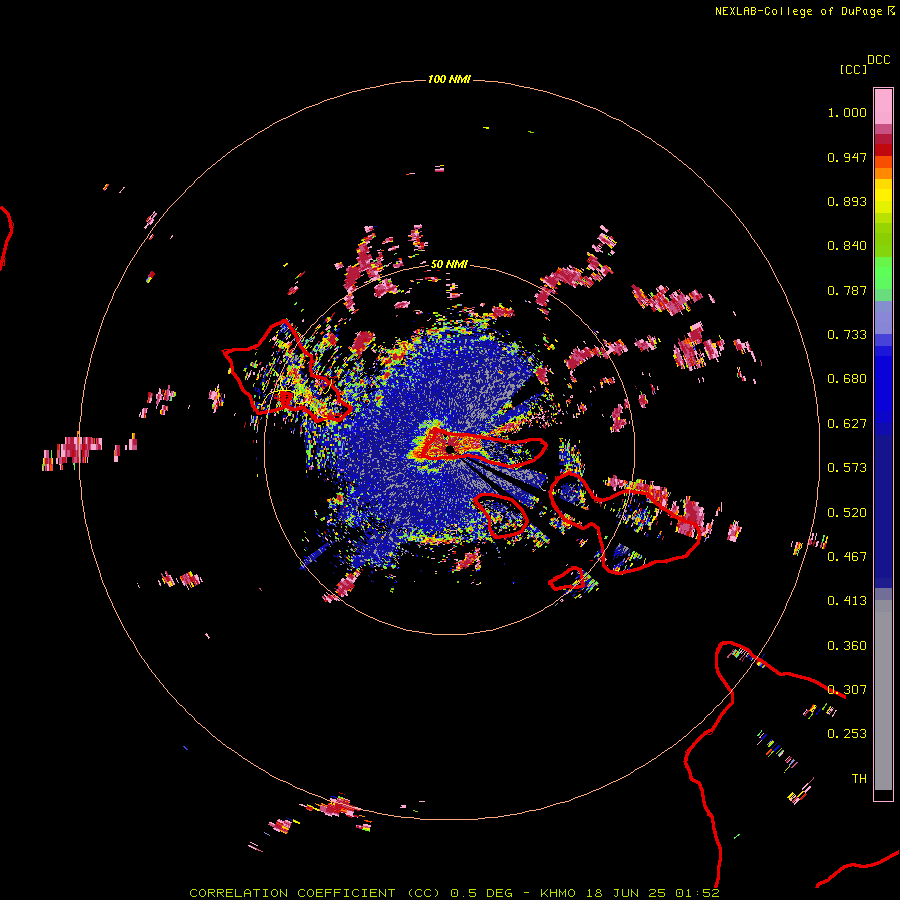Click the 0.627 scale value
This screenshot has width=900, height=900.
pyautogui.click(x=847, y=424)
